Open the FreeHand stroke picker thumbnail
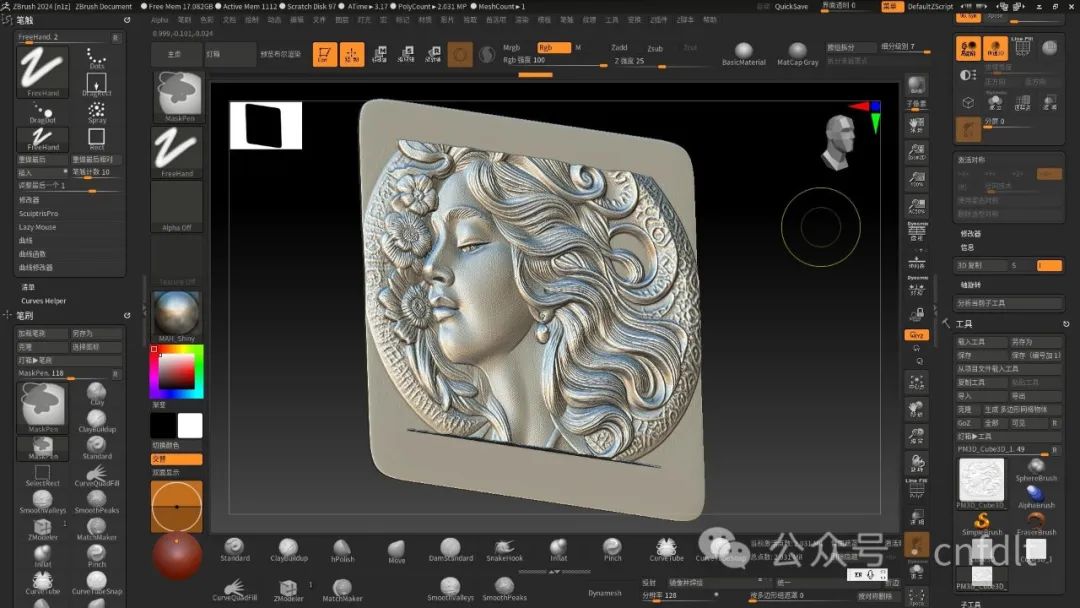Viewport: 1080px width, 608px height. pyautogui.click(x=177, y=151)
